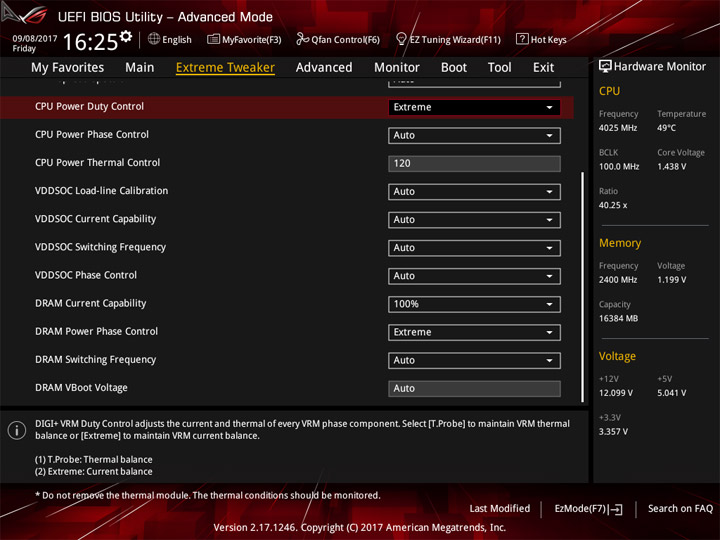720x540 pixels.
Task: Click the MyFavorite list icon
Action: (x=213, y=39)
